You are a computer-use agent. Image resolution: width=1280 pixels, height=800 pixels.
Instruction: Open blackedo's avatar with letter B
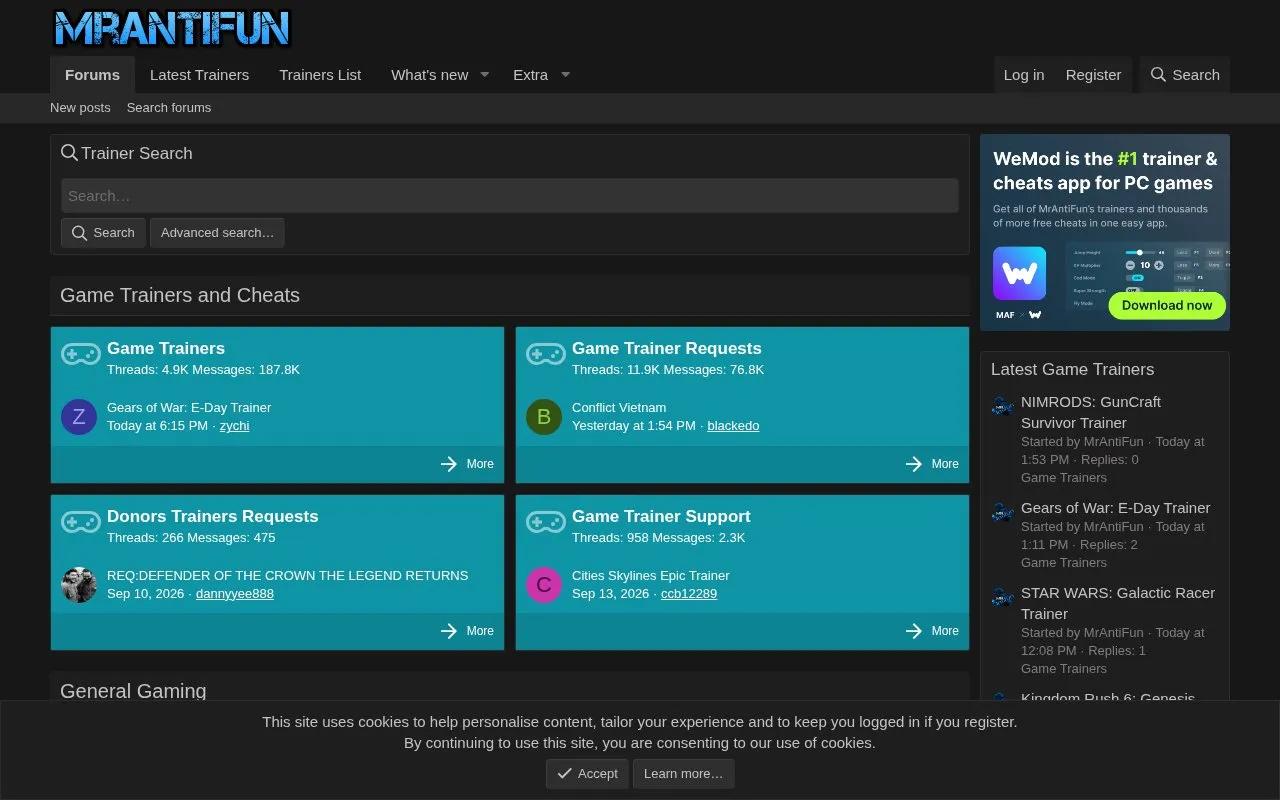544,417
